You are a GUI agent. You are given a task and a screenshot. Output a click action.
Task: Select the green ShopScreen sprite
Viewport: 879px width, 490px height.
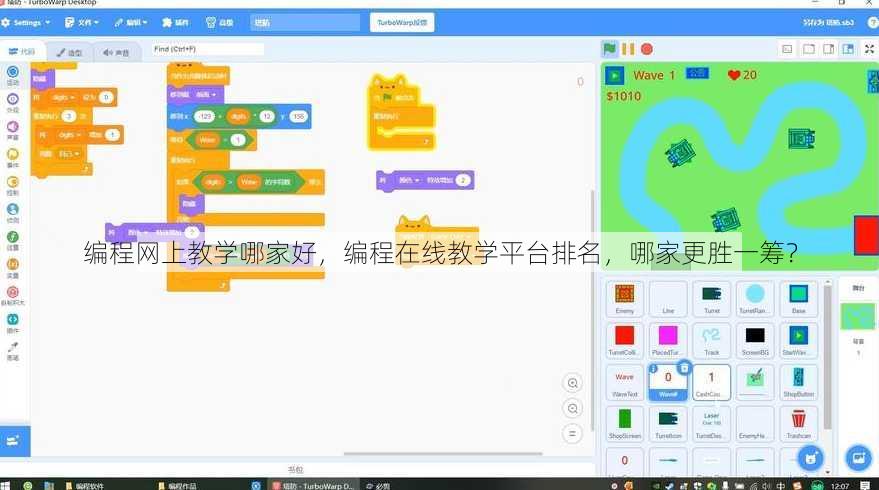[x=624, y=424]
